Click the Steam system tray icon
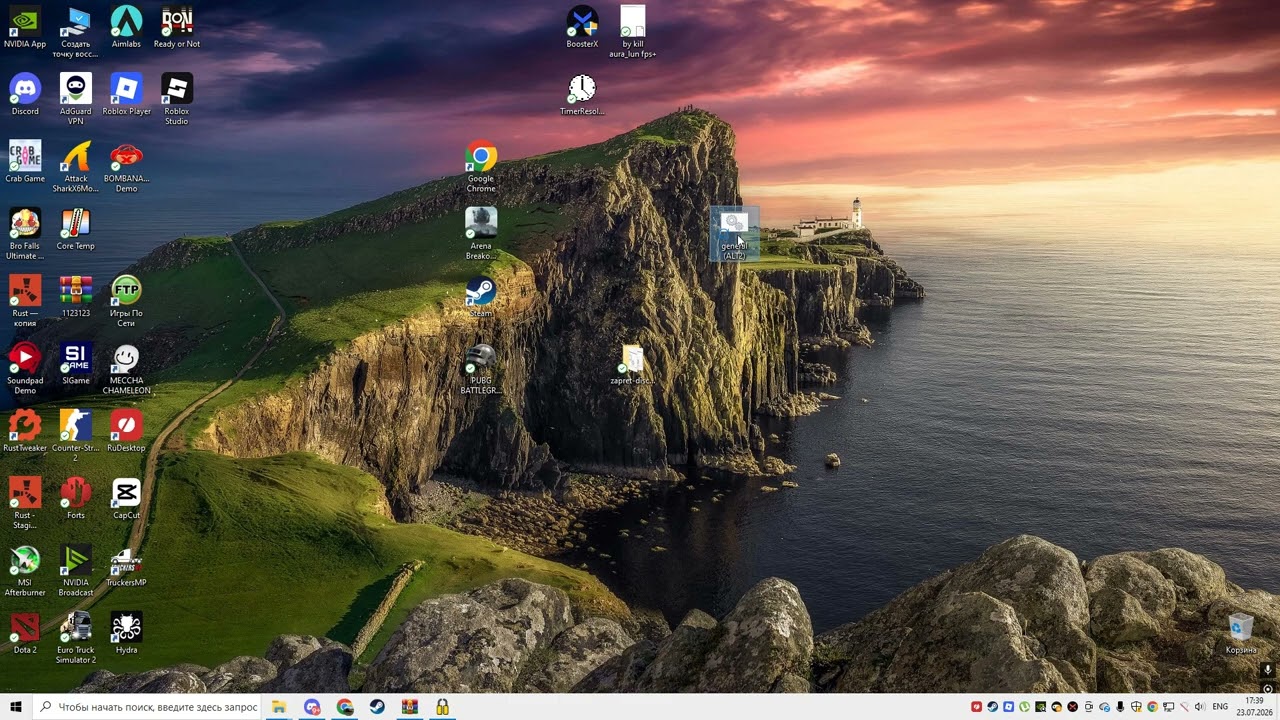This screenshot has height=720, width=1280. (x=992, y=707)
